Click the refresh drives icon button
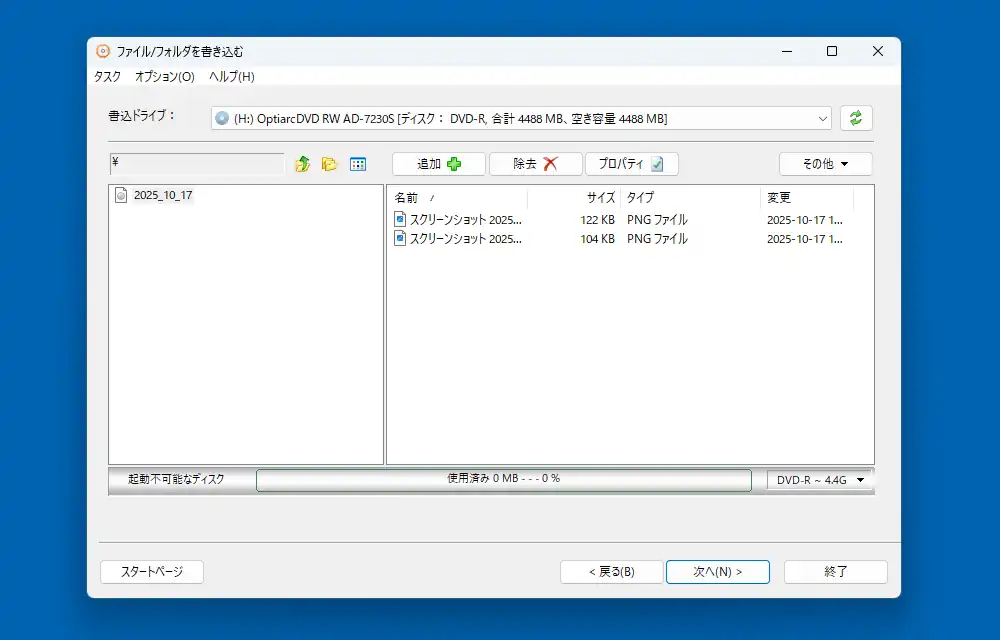This screenshot has width=1000, height=640. click(856, 118)
